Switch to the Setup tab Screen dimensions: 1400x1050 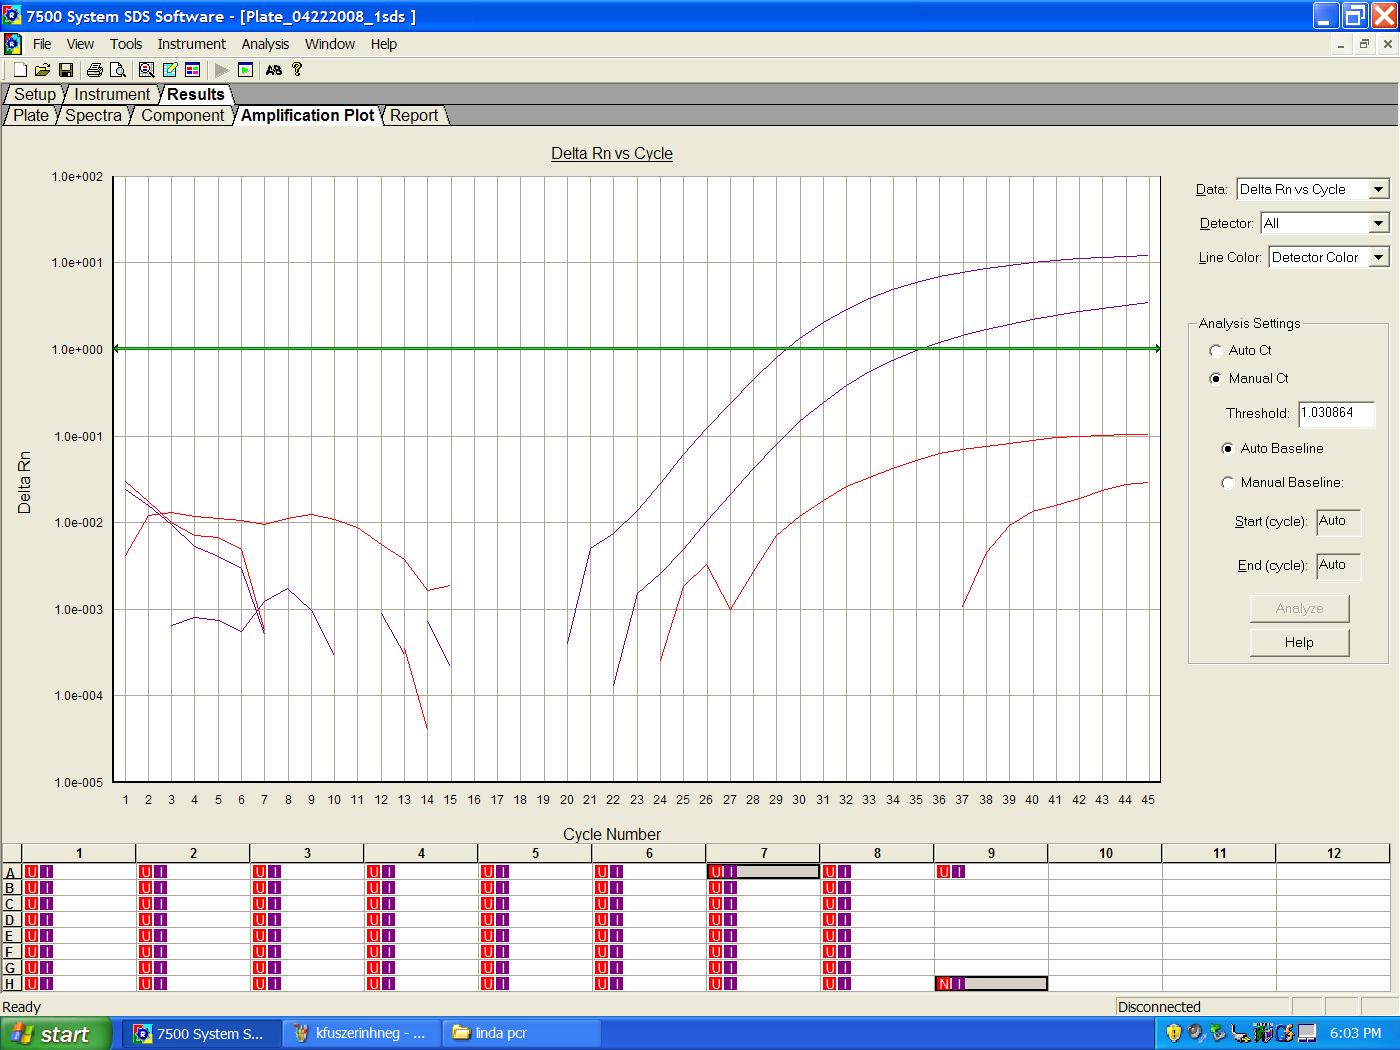pos(35,94)
